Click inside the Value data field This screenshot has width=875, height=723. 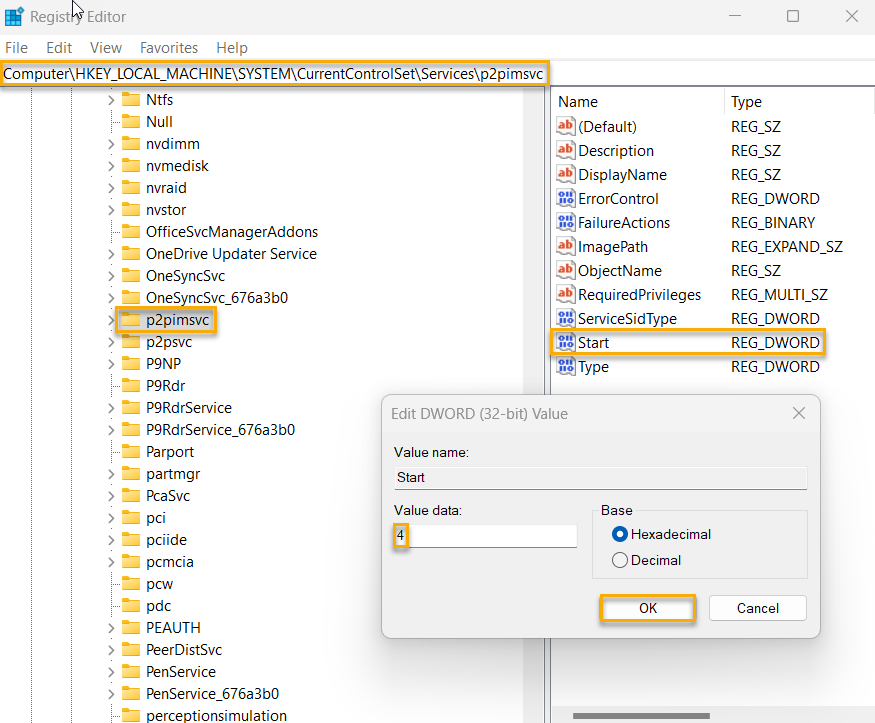[483, 535]
